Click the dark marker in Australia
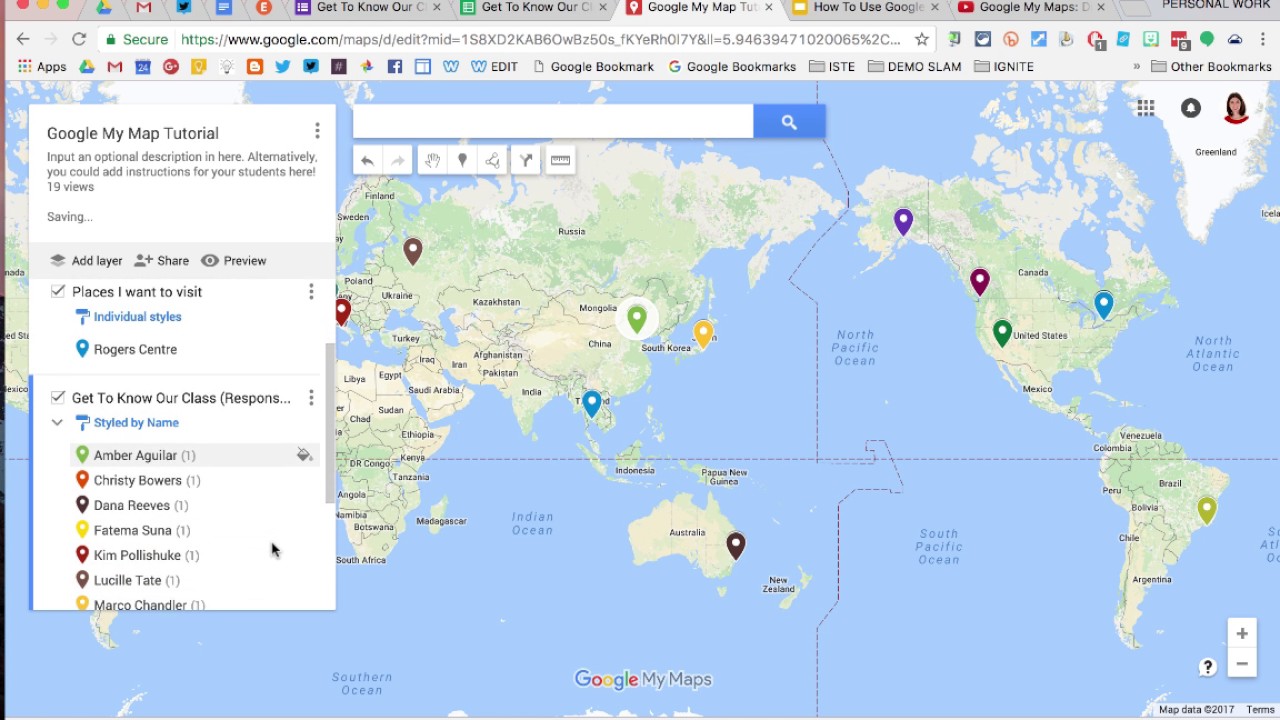The width and height of the screenshot is (1280, 720). pos(736,545)
